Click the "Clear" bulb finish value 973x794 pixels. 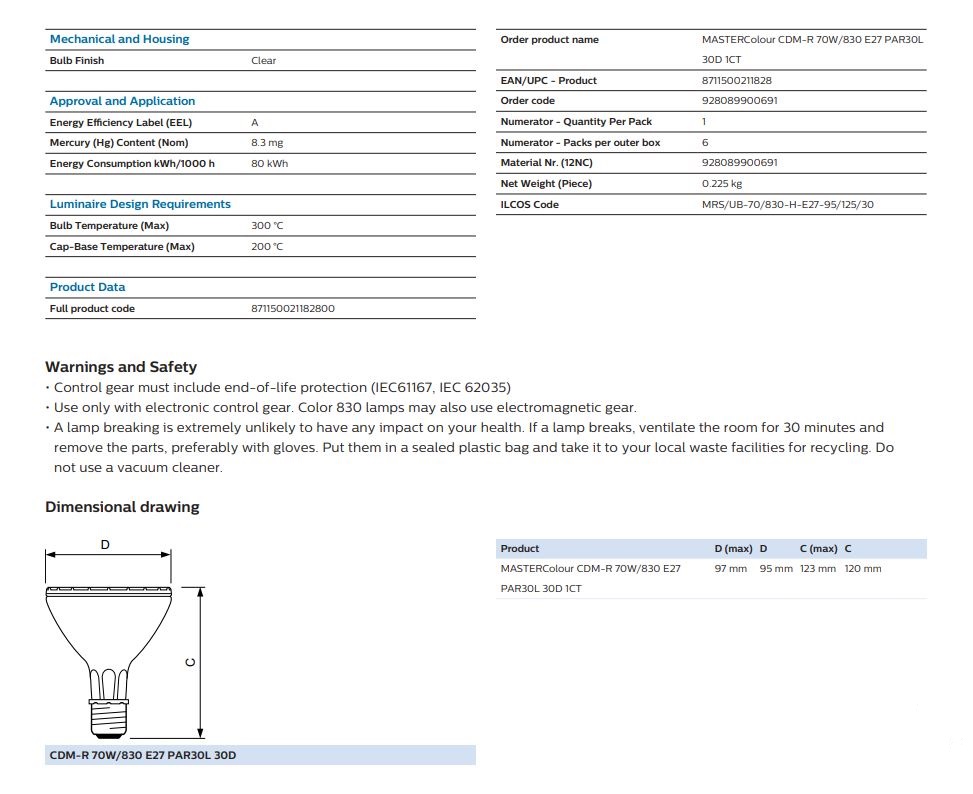point(264,61)
